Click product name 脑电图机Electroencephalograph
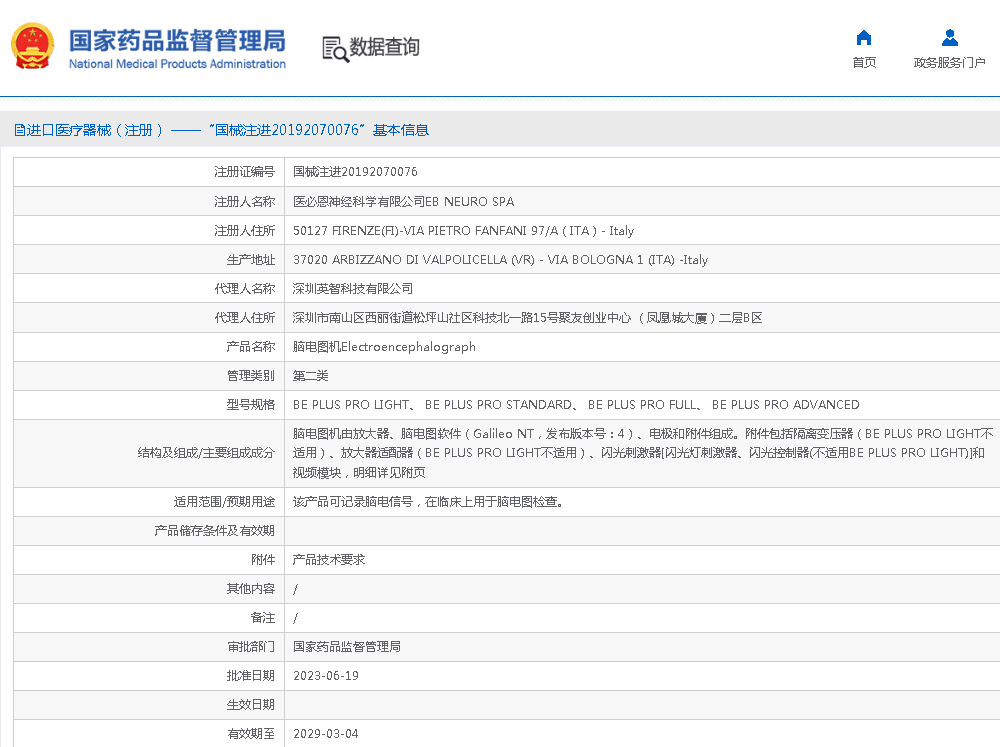The height and width of the screenshot is (747, 1000). [384, 347]
